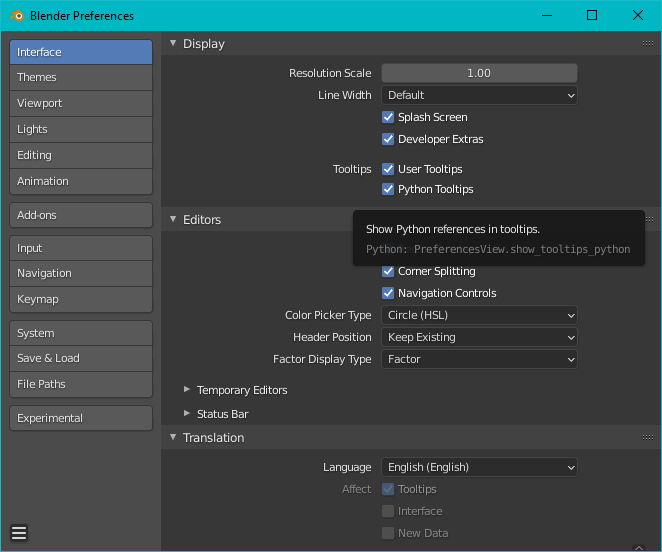
Task: Collapse the Editors panel
Action: point(173,219)
